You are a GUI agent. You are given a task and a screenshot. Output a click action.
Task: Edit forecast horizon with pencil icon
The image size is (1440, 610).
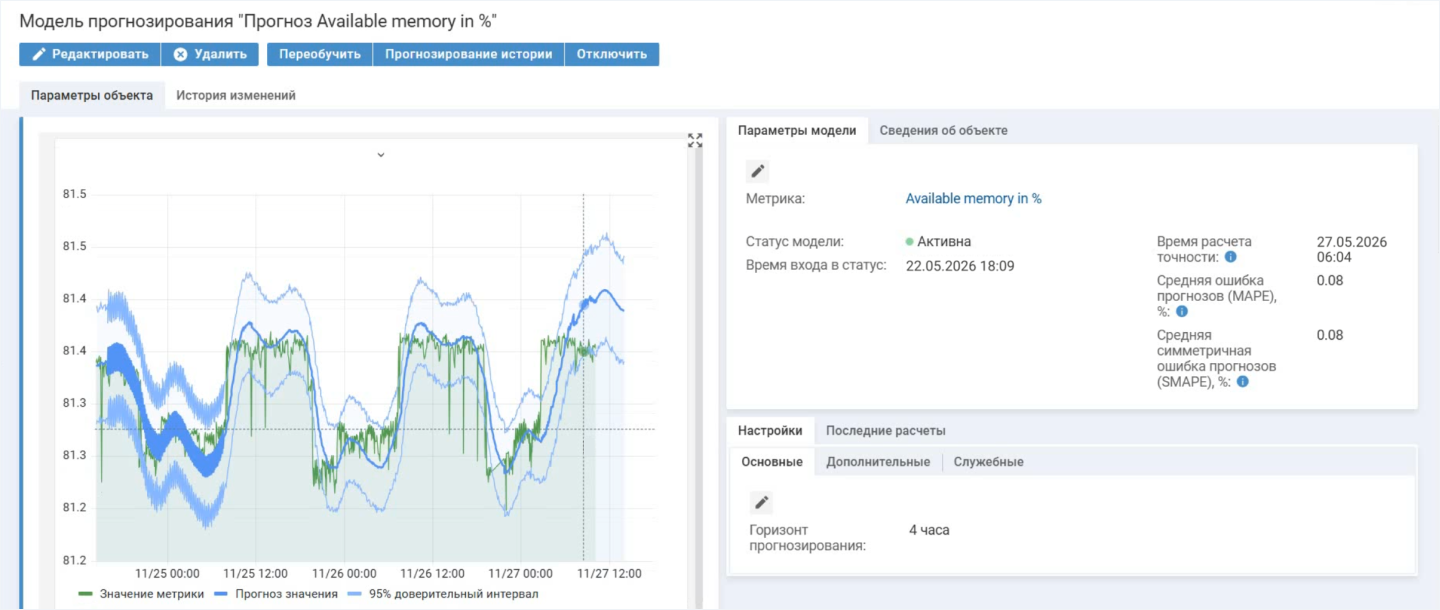[x=761, y=502]
